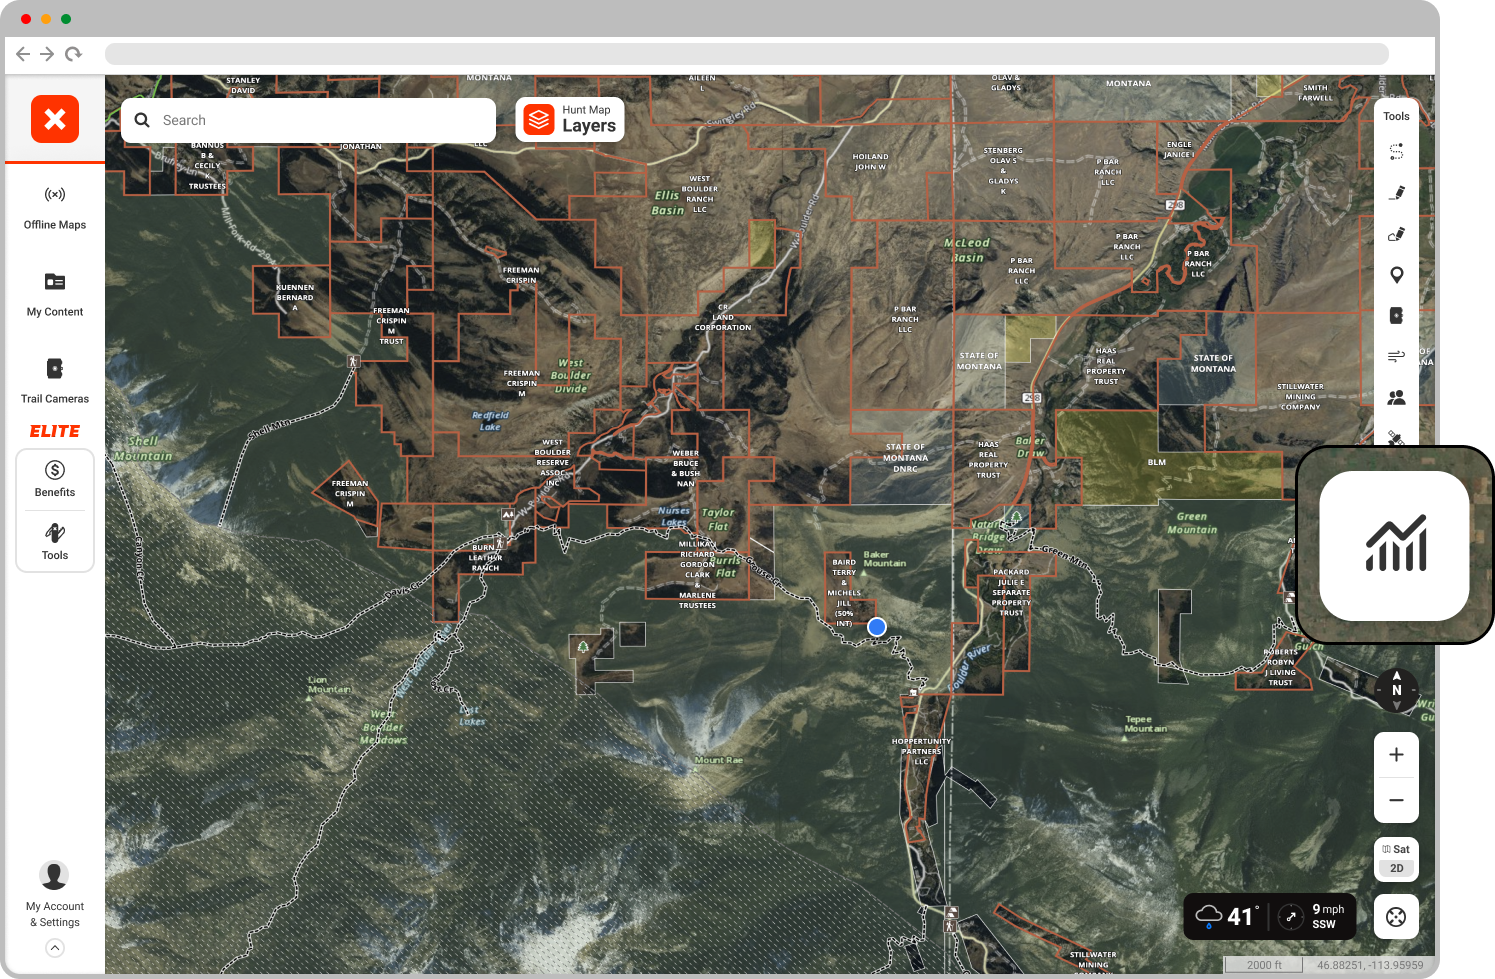Open Elite Tools in left sidebar

click(55, 541)
